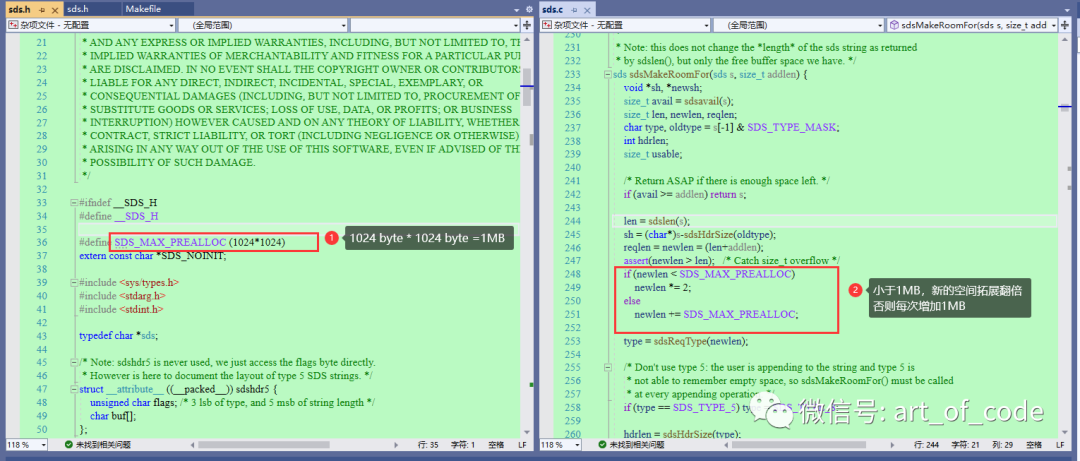Close the sds.c tab
1080x461 pixels.
585,9
